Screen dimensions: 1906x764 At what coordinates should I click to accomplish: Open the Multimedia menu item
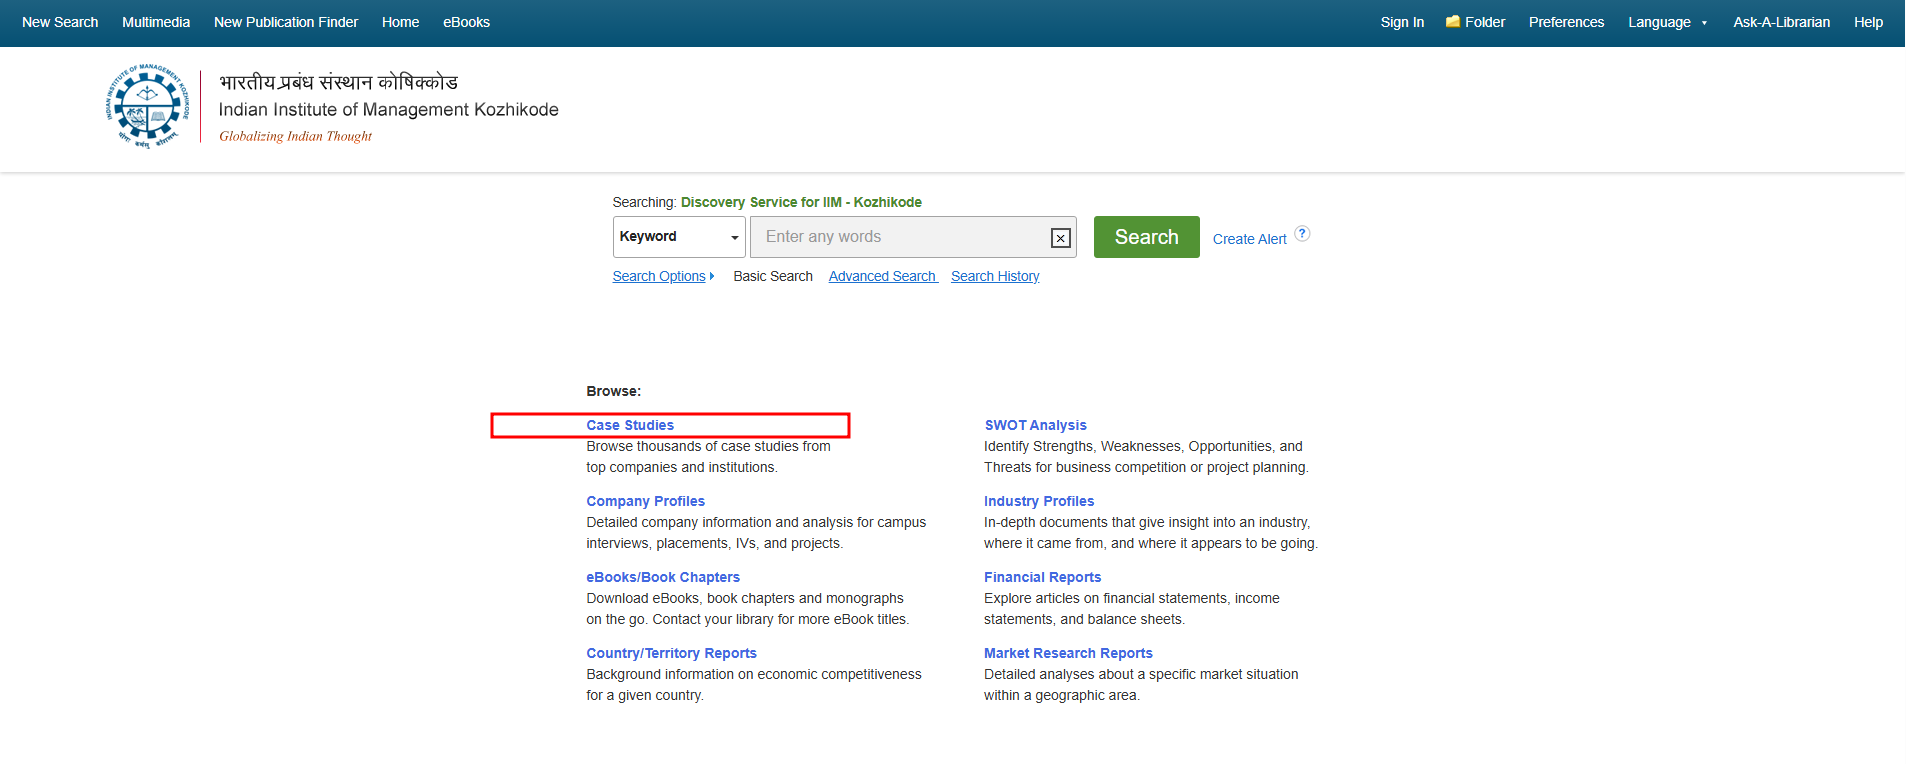156,22
